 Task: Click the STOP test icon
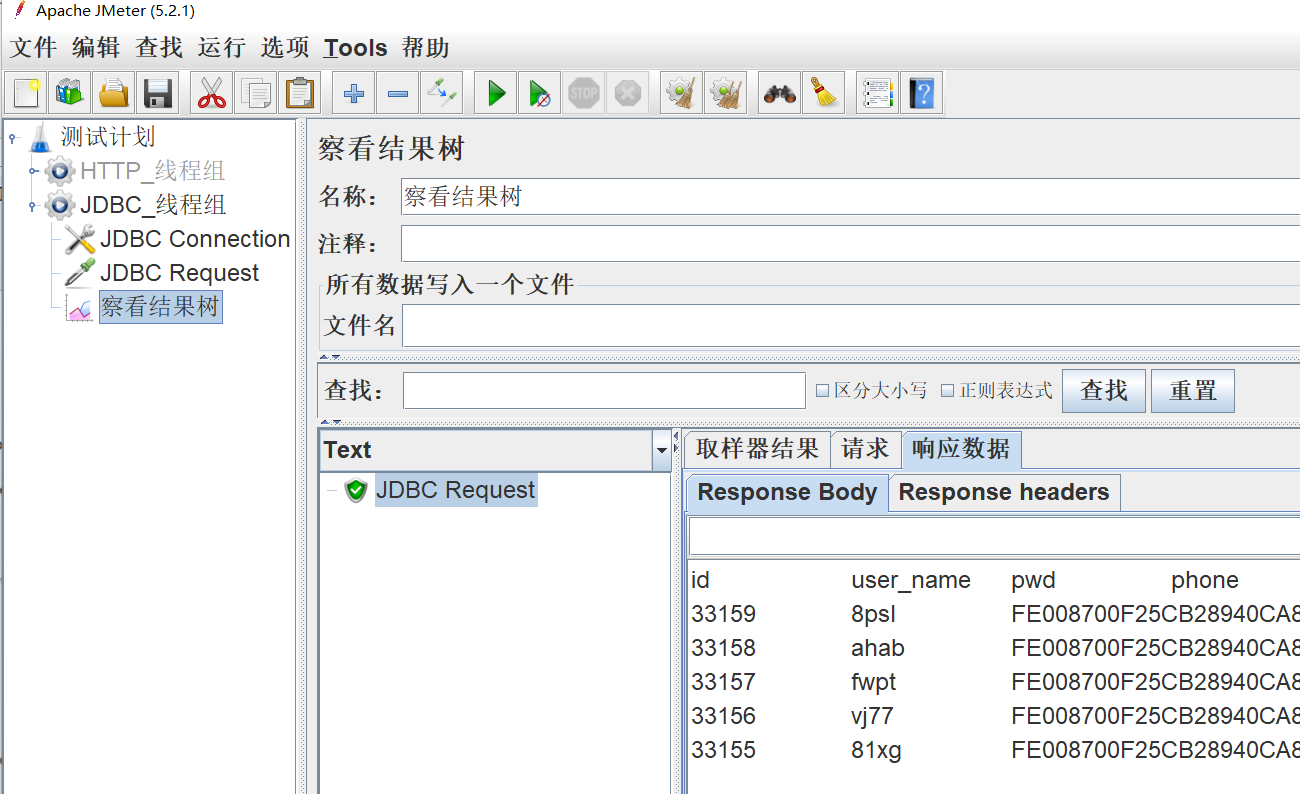pyautogui.click(x=583, y=94)
